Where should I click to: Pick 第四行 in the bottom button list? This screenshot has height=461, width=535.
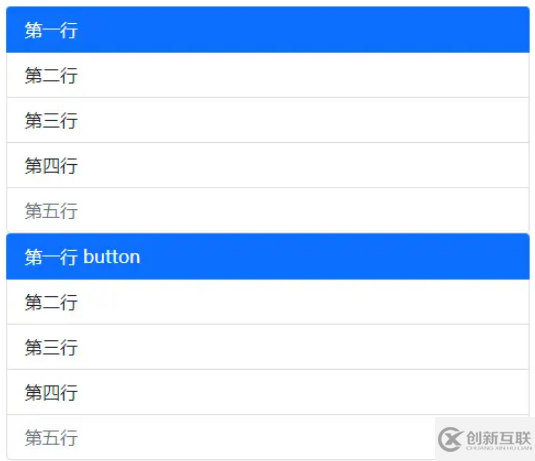[x=268, y=392]
